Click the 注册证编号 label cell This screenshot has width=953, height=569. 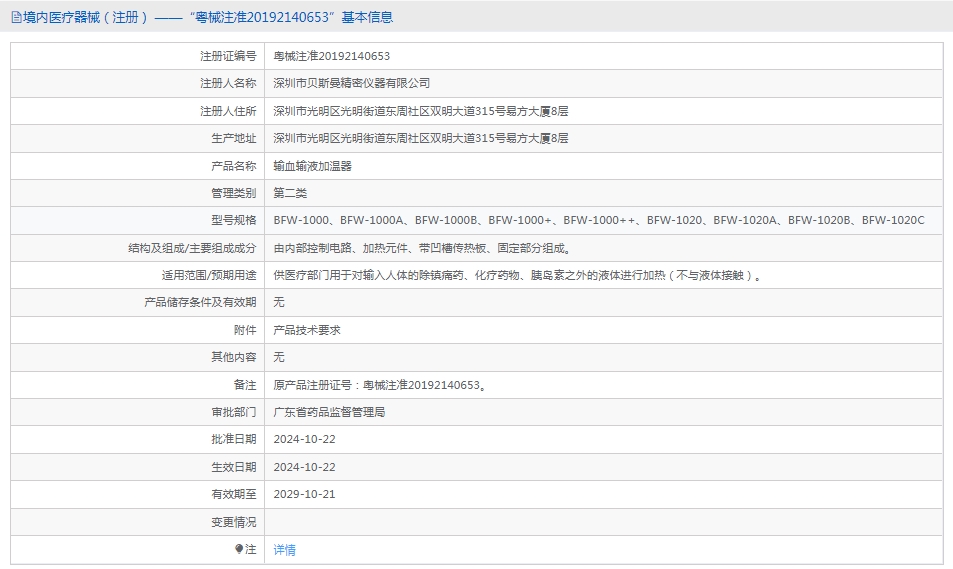(138, 56)
